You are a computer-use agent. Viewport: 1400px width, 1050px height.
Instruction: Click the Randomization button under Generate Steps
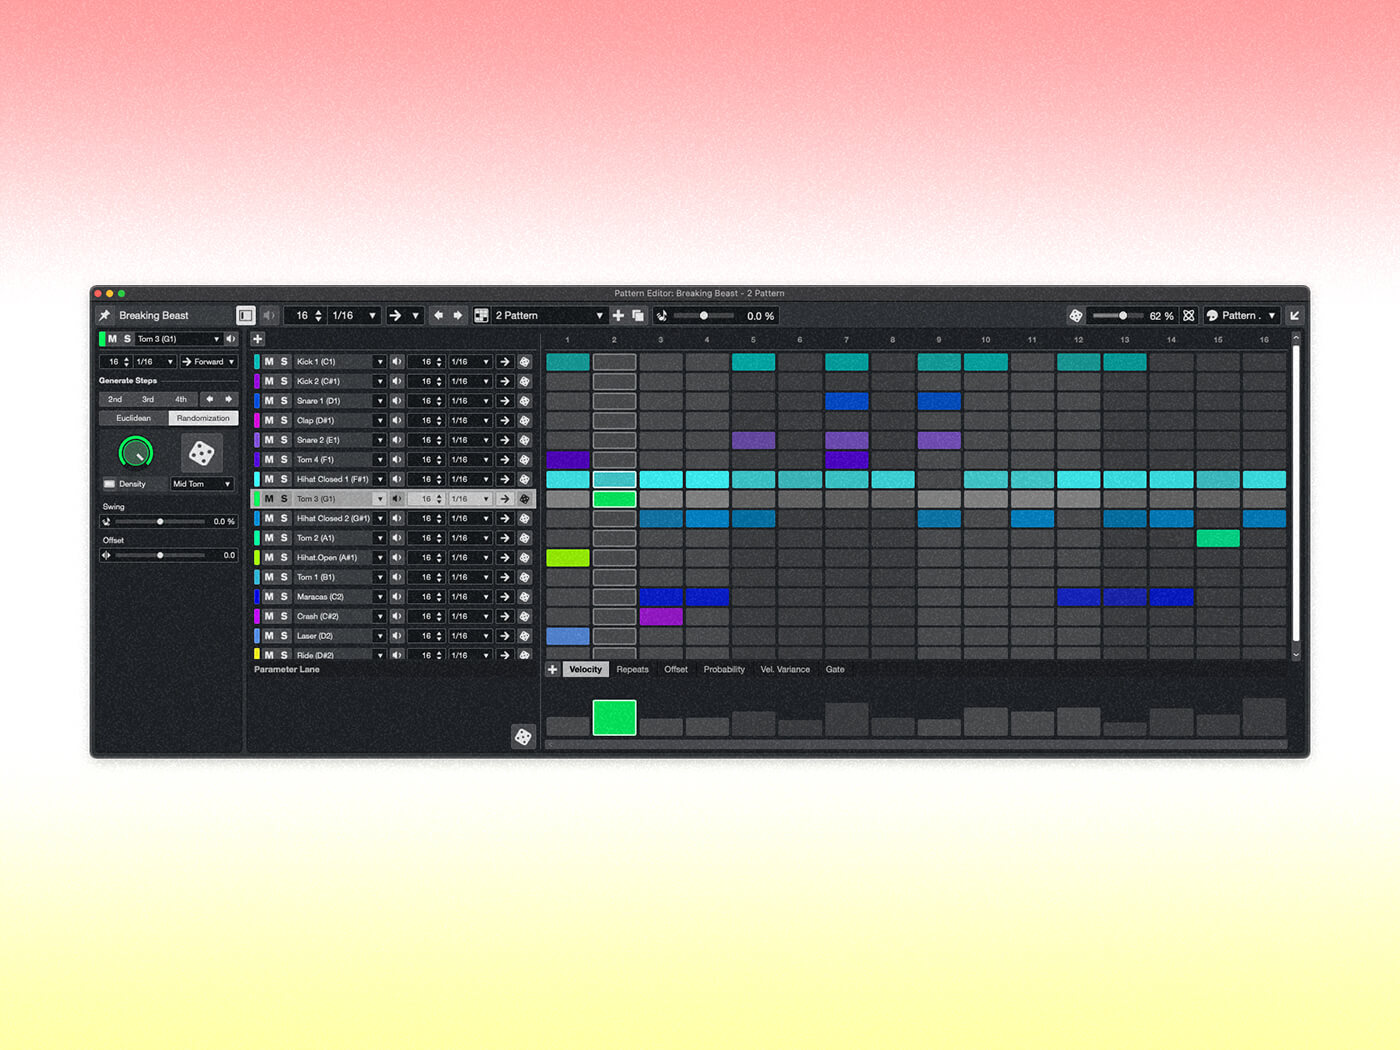[203, 418]
